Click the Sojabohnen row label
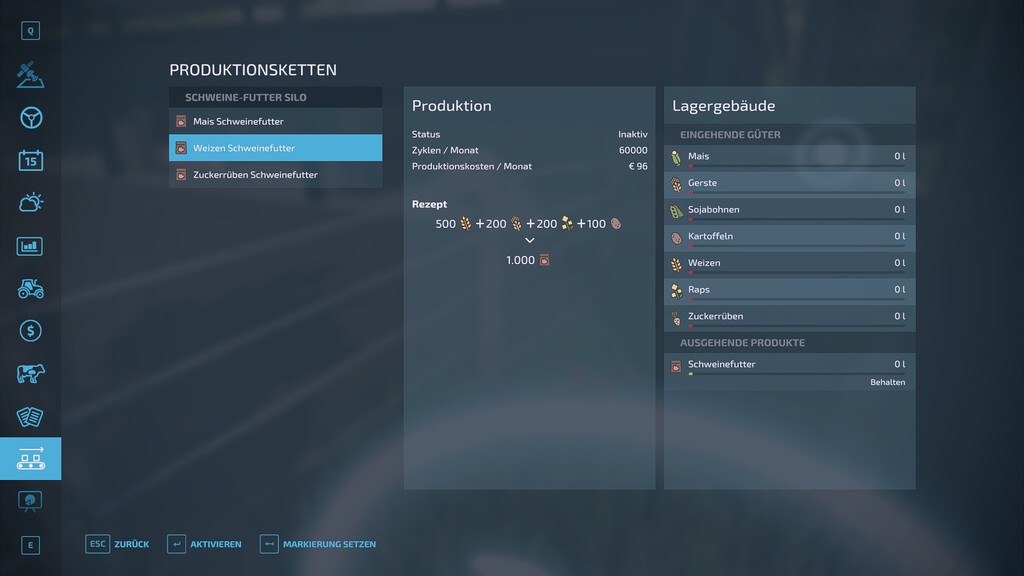The height and width of the screenshot is (576, 1024). click(714, 210)
